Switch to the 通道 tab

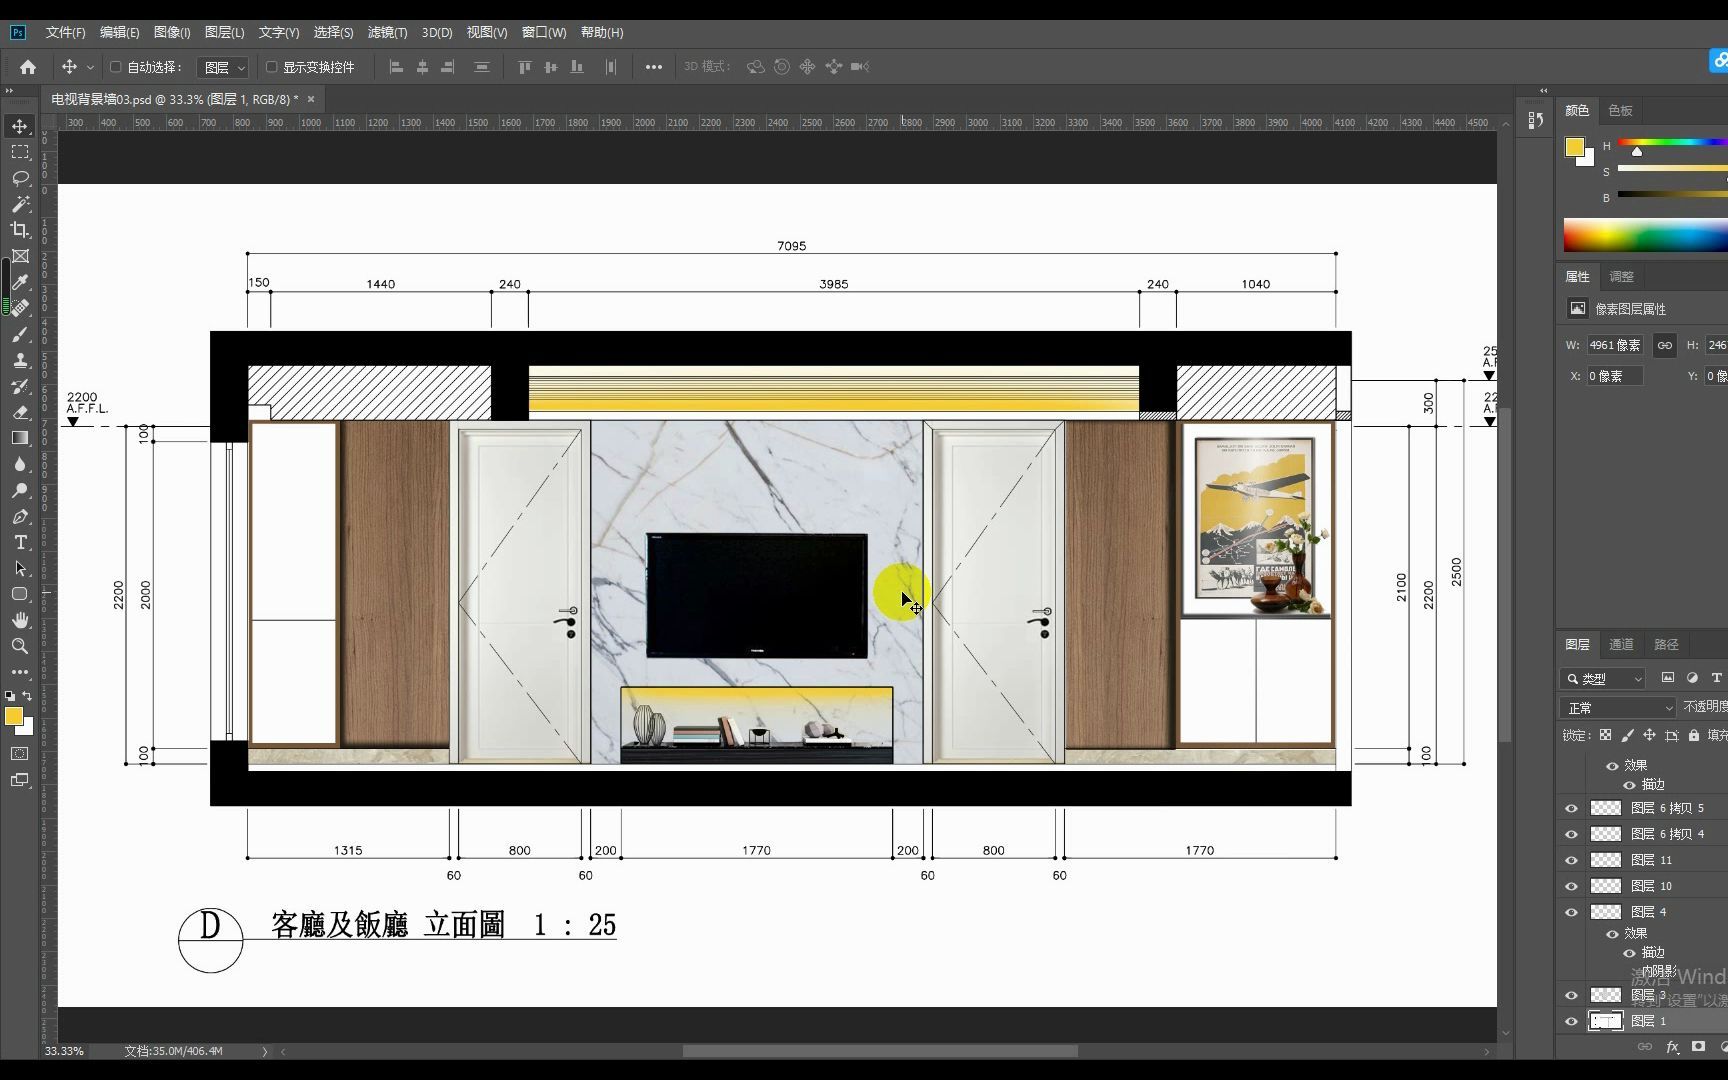pyautogui.click(x=1621, y=644)
